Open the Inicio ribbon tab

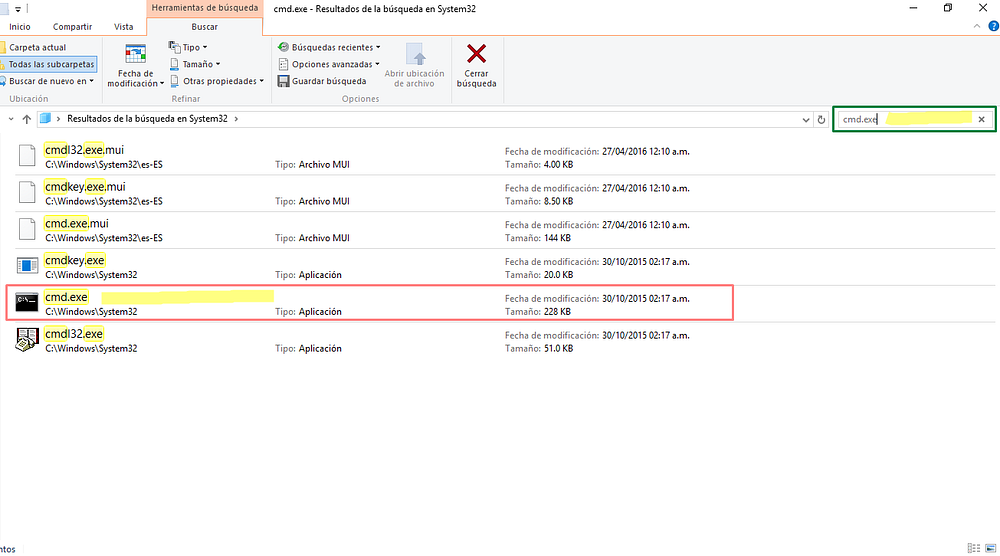[x=20, y=27]
